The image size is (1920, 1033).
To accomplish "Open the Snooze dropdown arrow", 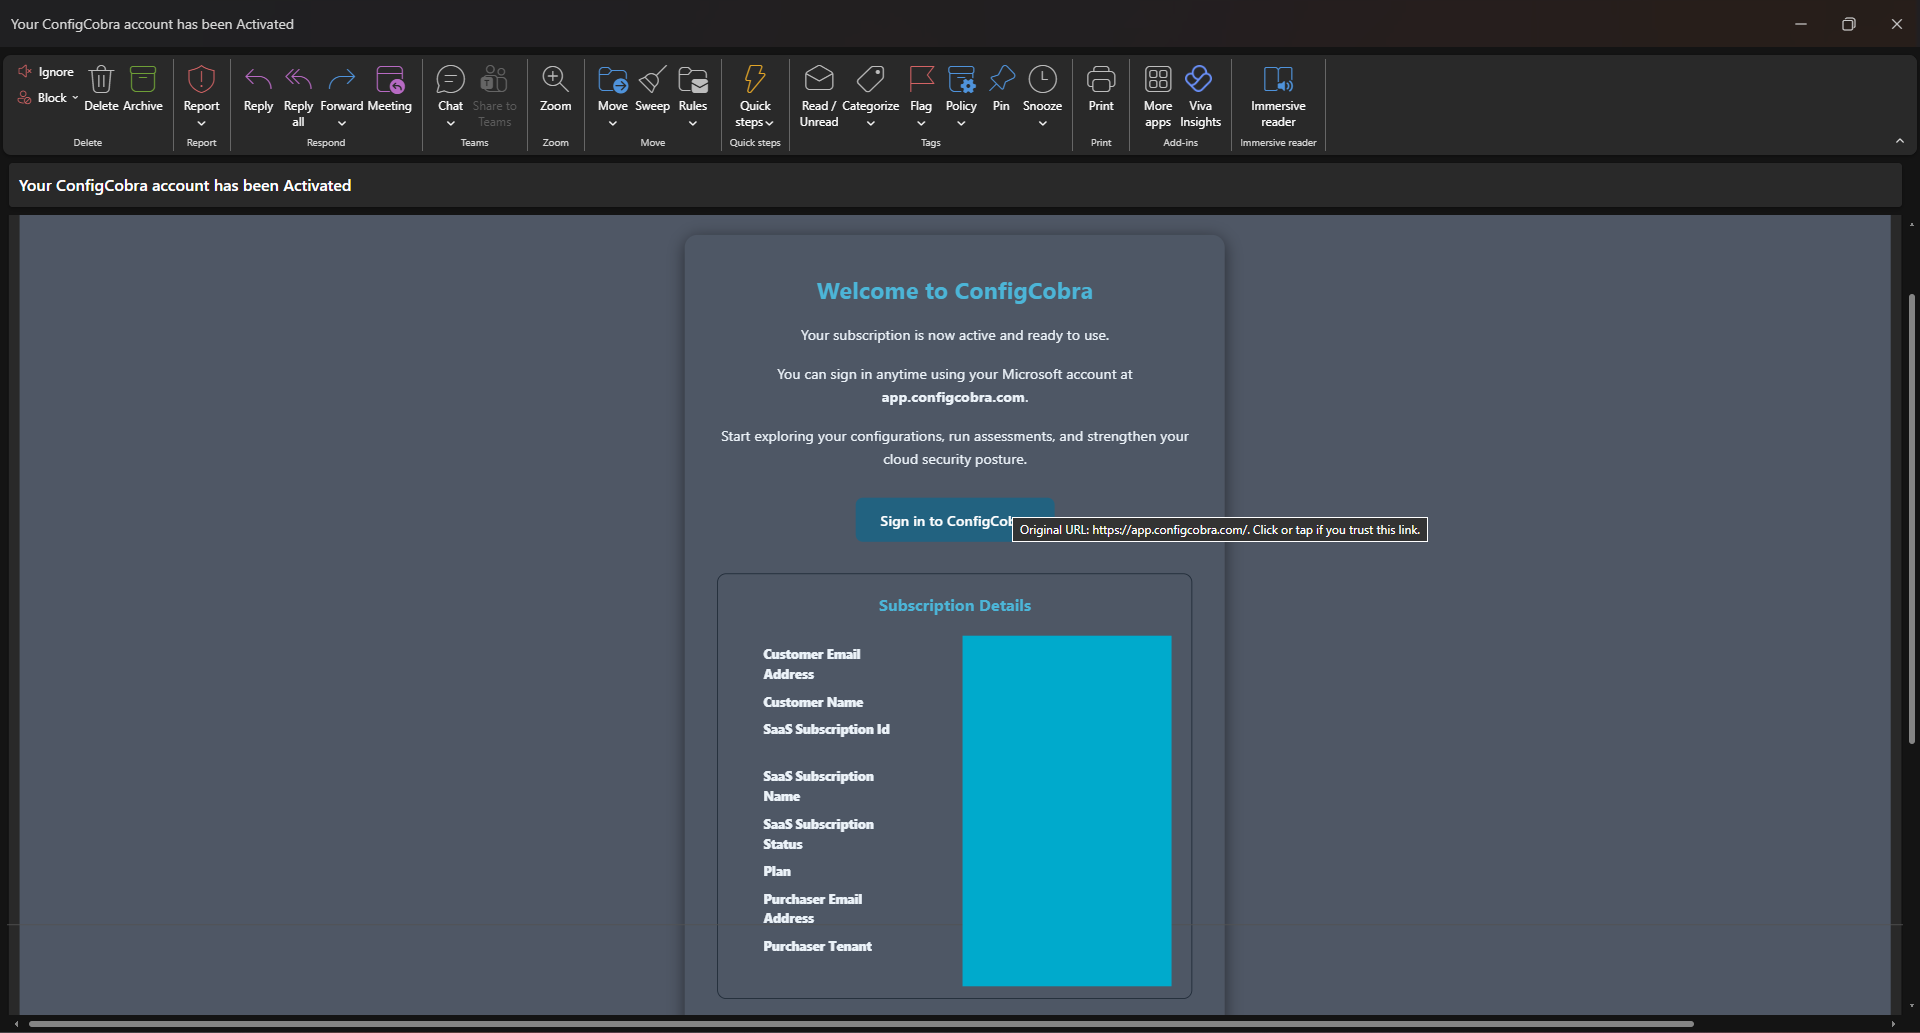I will coord(1042,123).
